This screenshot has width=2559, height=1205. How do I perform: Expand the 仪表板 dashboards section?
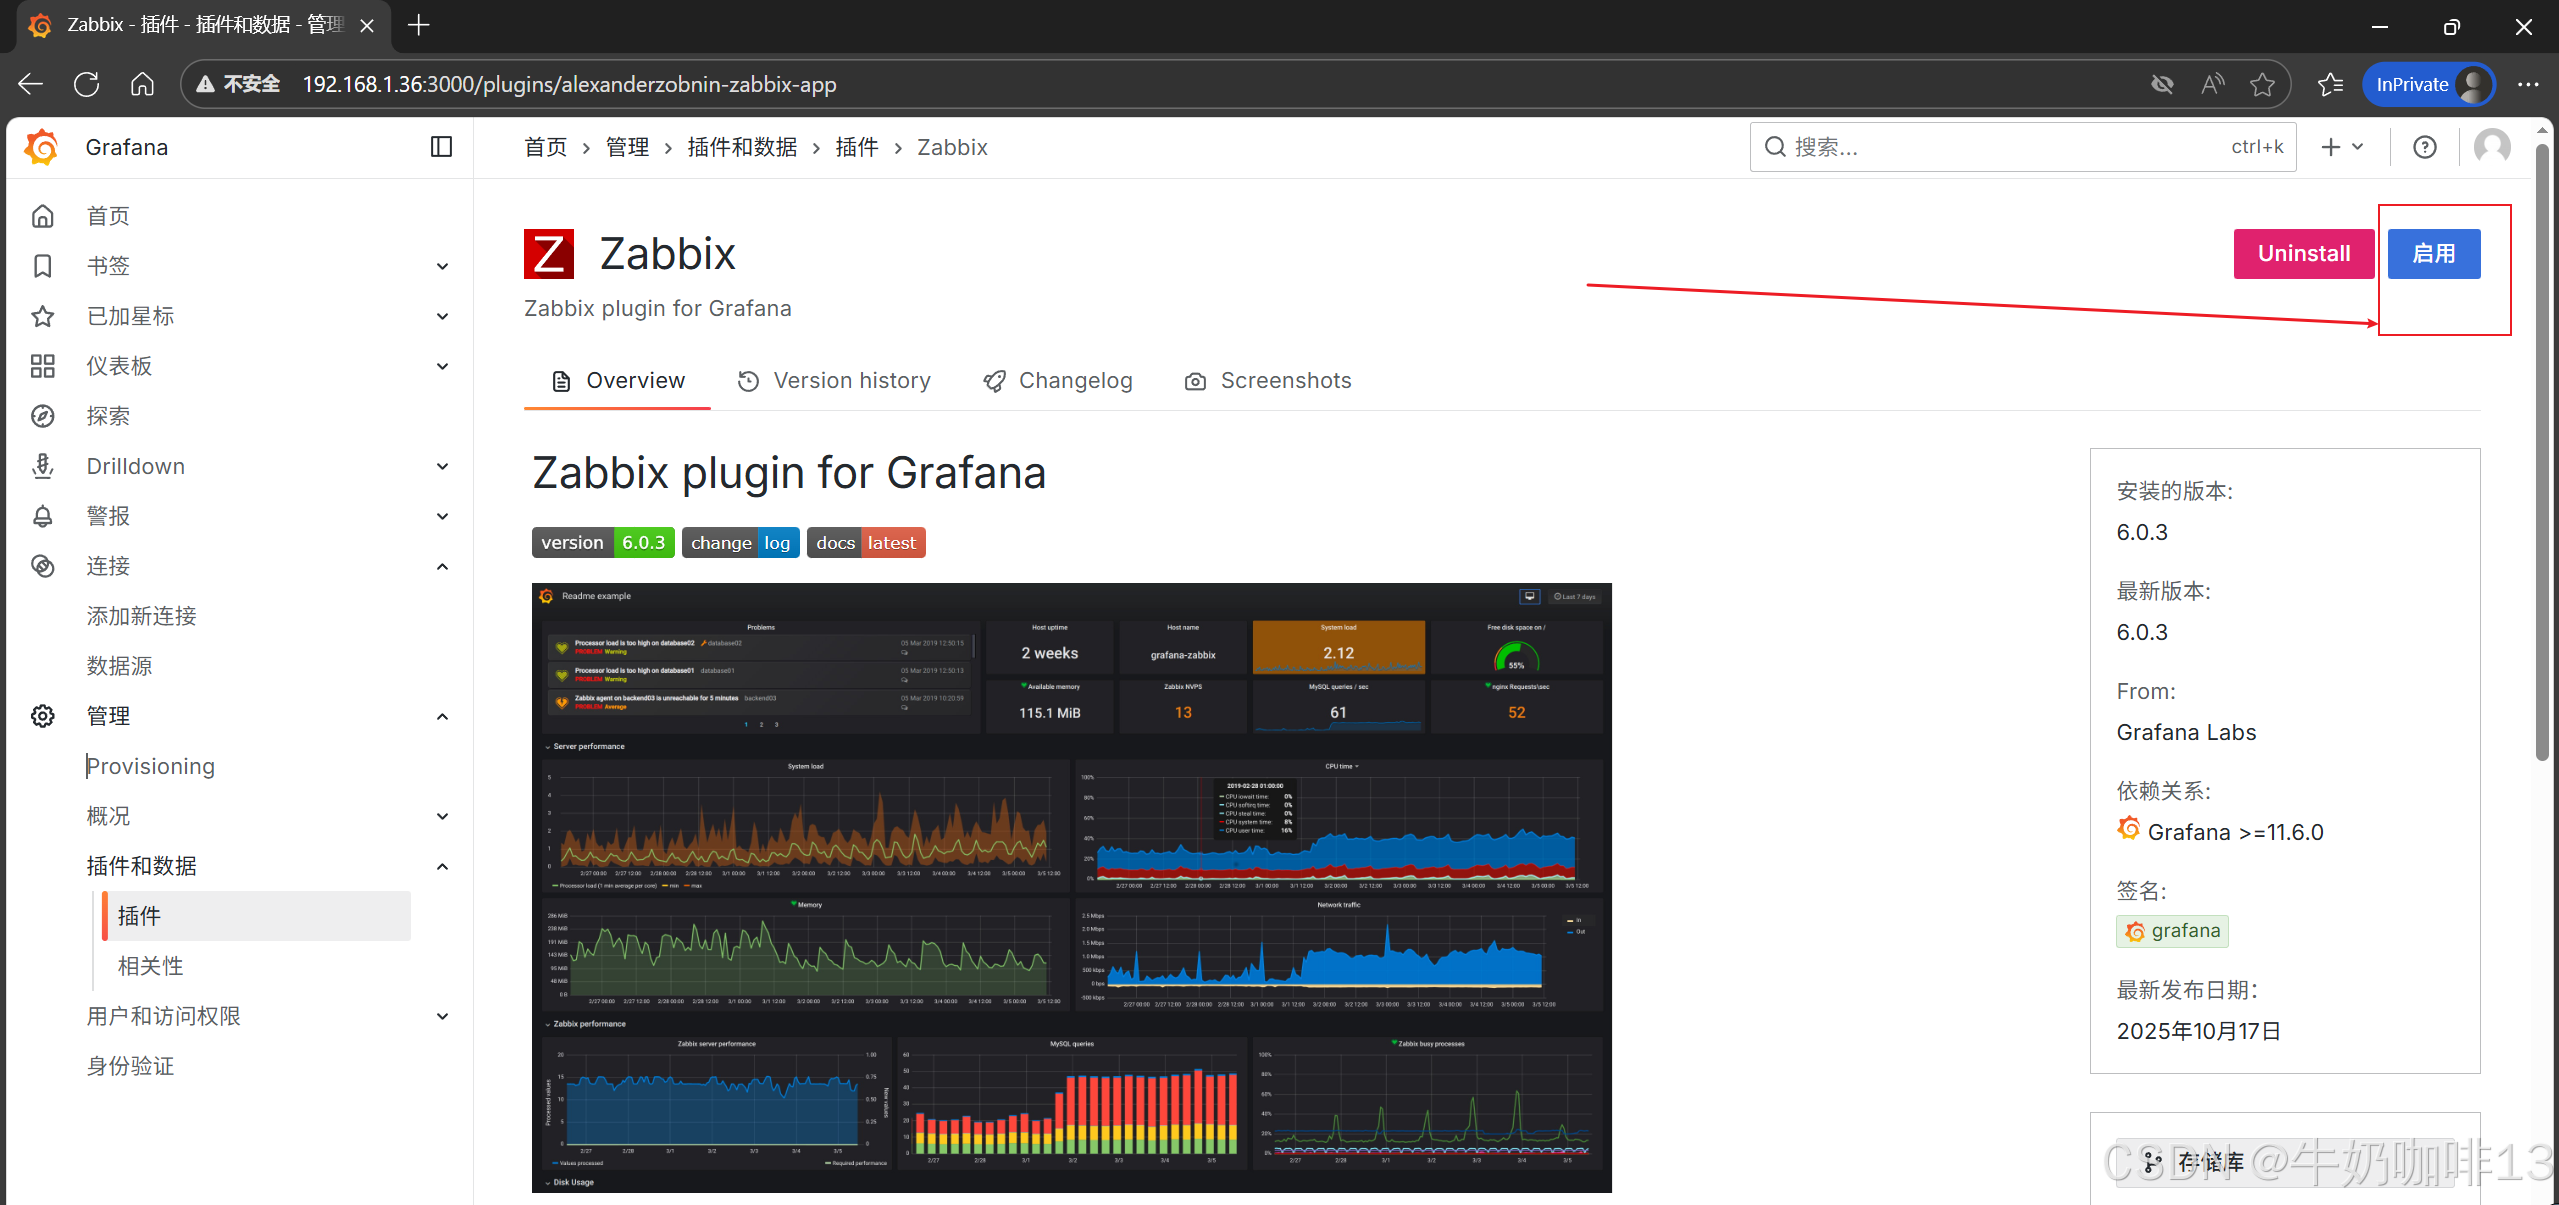click(442, 366)
